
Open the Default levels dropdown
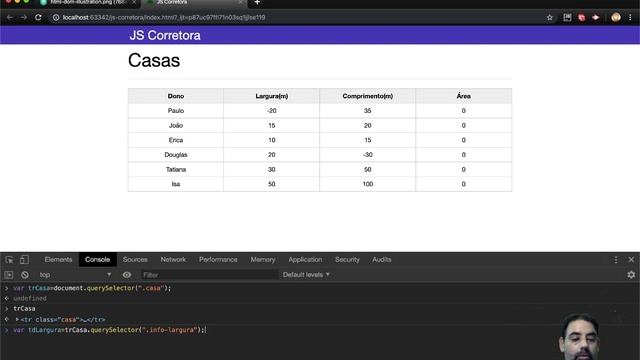tap(306, 275)
